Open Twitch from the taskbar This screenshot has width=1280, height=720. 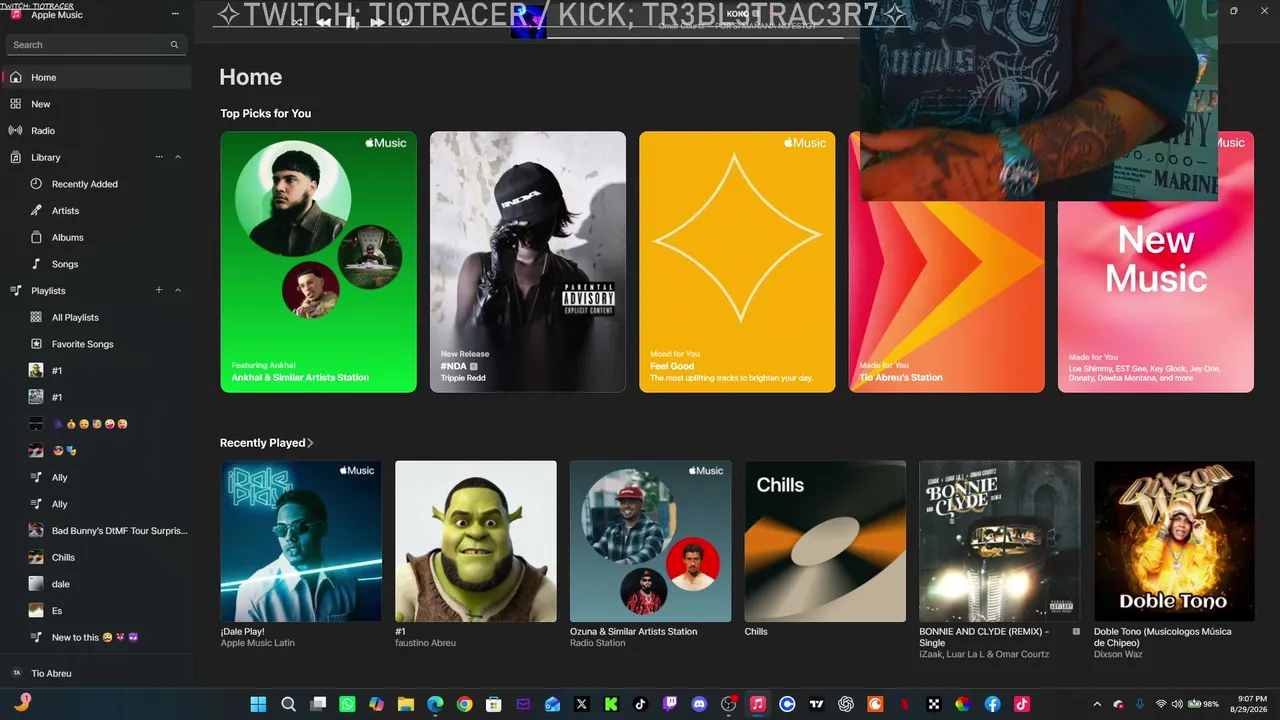click(670, 704)
